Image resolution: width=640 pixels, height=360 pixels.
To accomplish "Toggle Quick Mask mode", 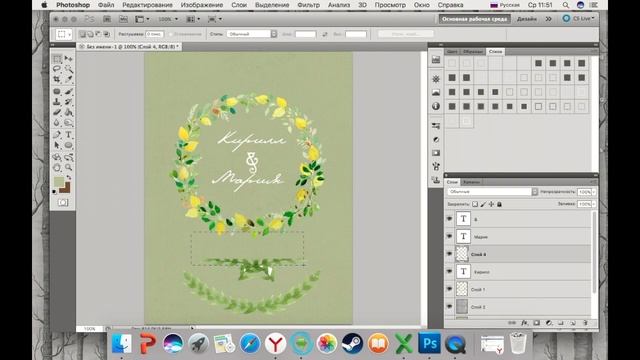I will pyautogui.click(x=63, y=202).
